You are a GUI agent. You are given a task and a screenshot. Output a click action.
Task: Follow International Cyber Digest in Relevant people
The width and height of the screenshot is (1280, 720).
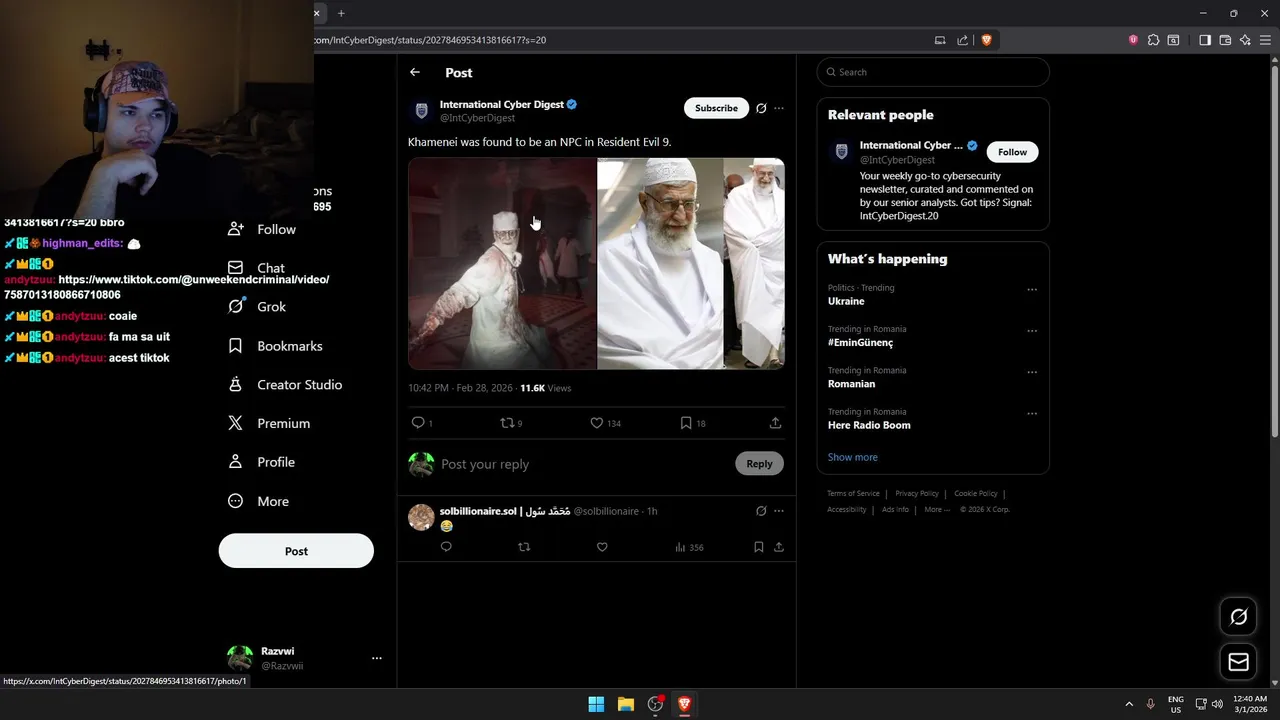point(1012,152)
